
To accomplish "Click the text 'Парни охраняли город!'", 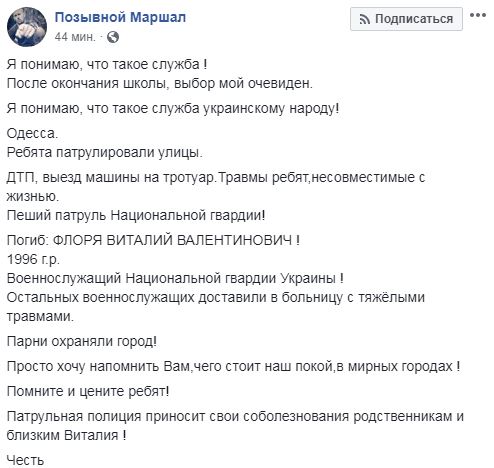I will pyautogui.click(x=82, y=341).
